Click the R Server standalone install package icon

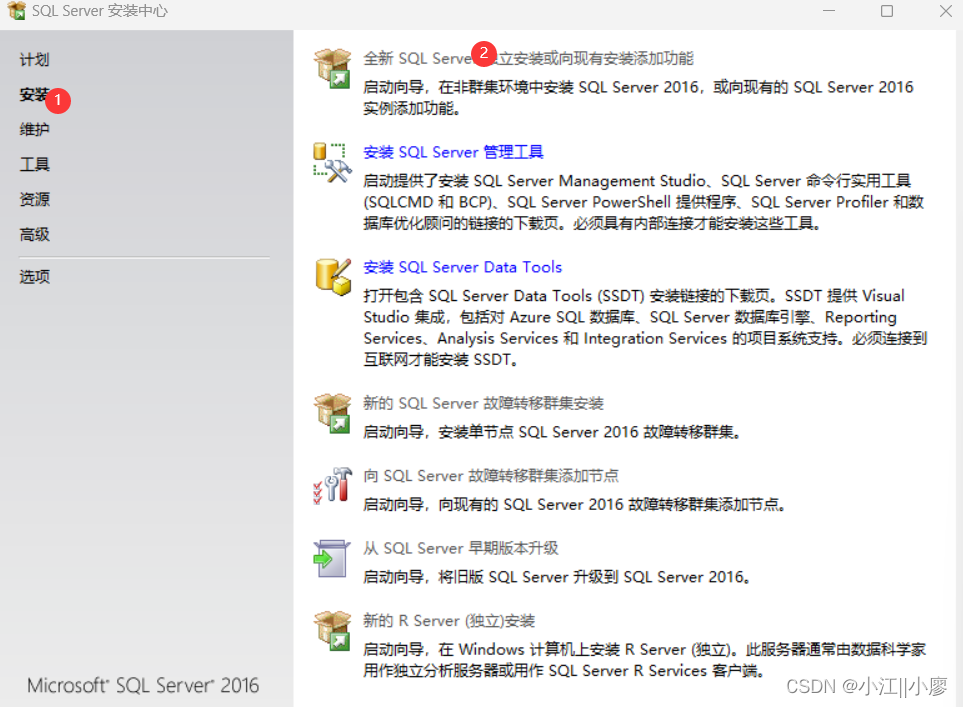pyautogui.click(x=332, y=630)
